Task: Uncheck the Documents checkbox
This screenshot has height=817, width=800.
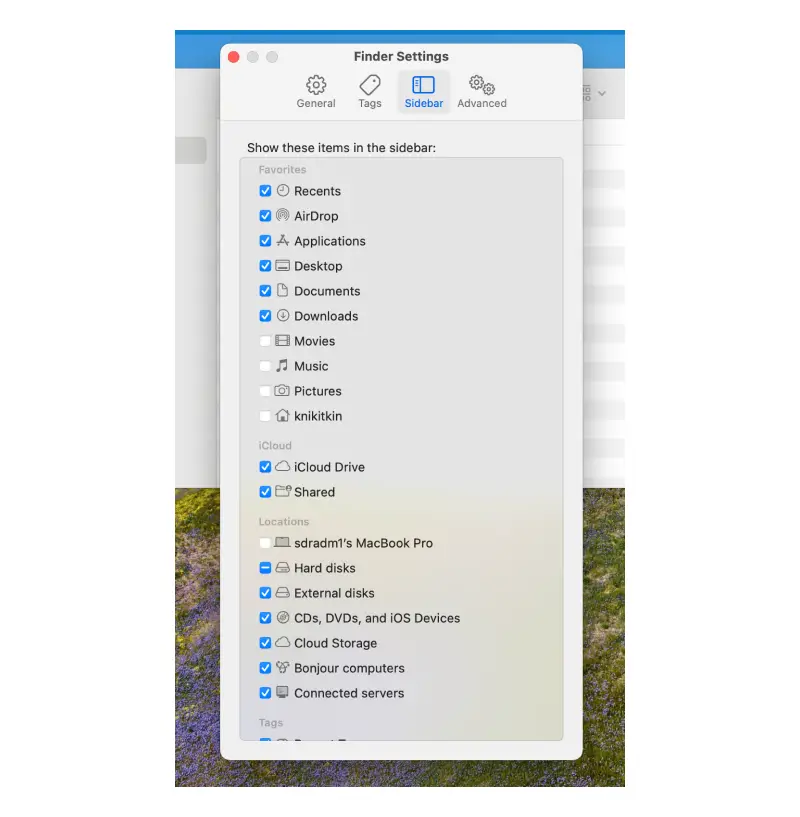Action: (x=265, y=291)
